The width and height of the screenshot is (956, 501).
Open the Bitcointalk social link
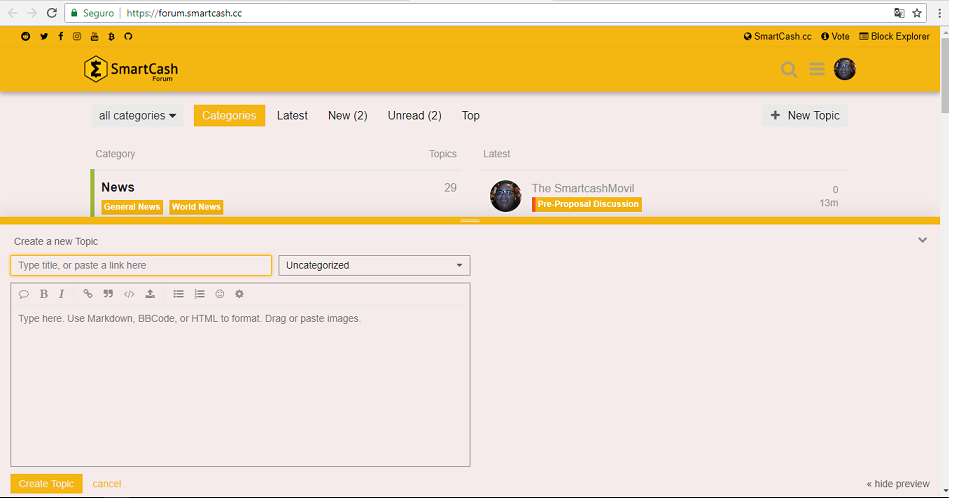tap(111, 37)
